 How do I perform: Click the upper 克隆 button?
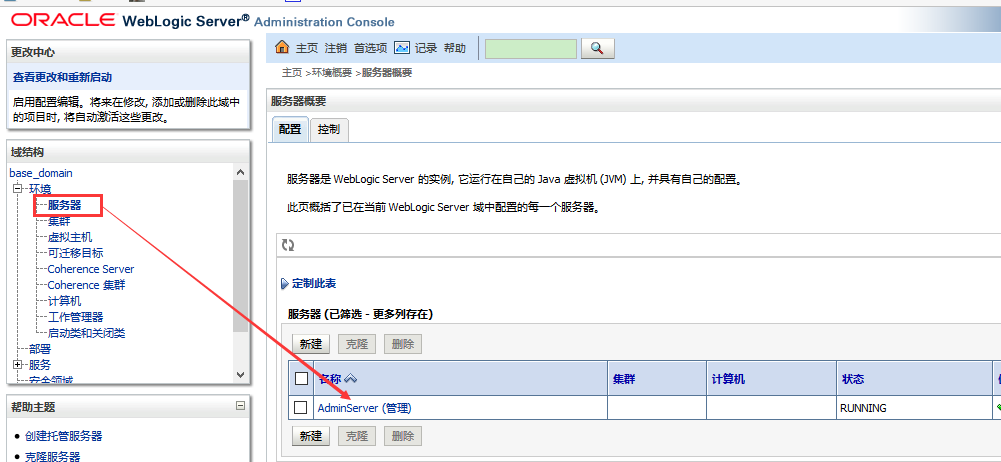357,344
